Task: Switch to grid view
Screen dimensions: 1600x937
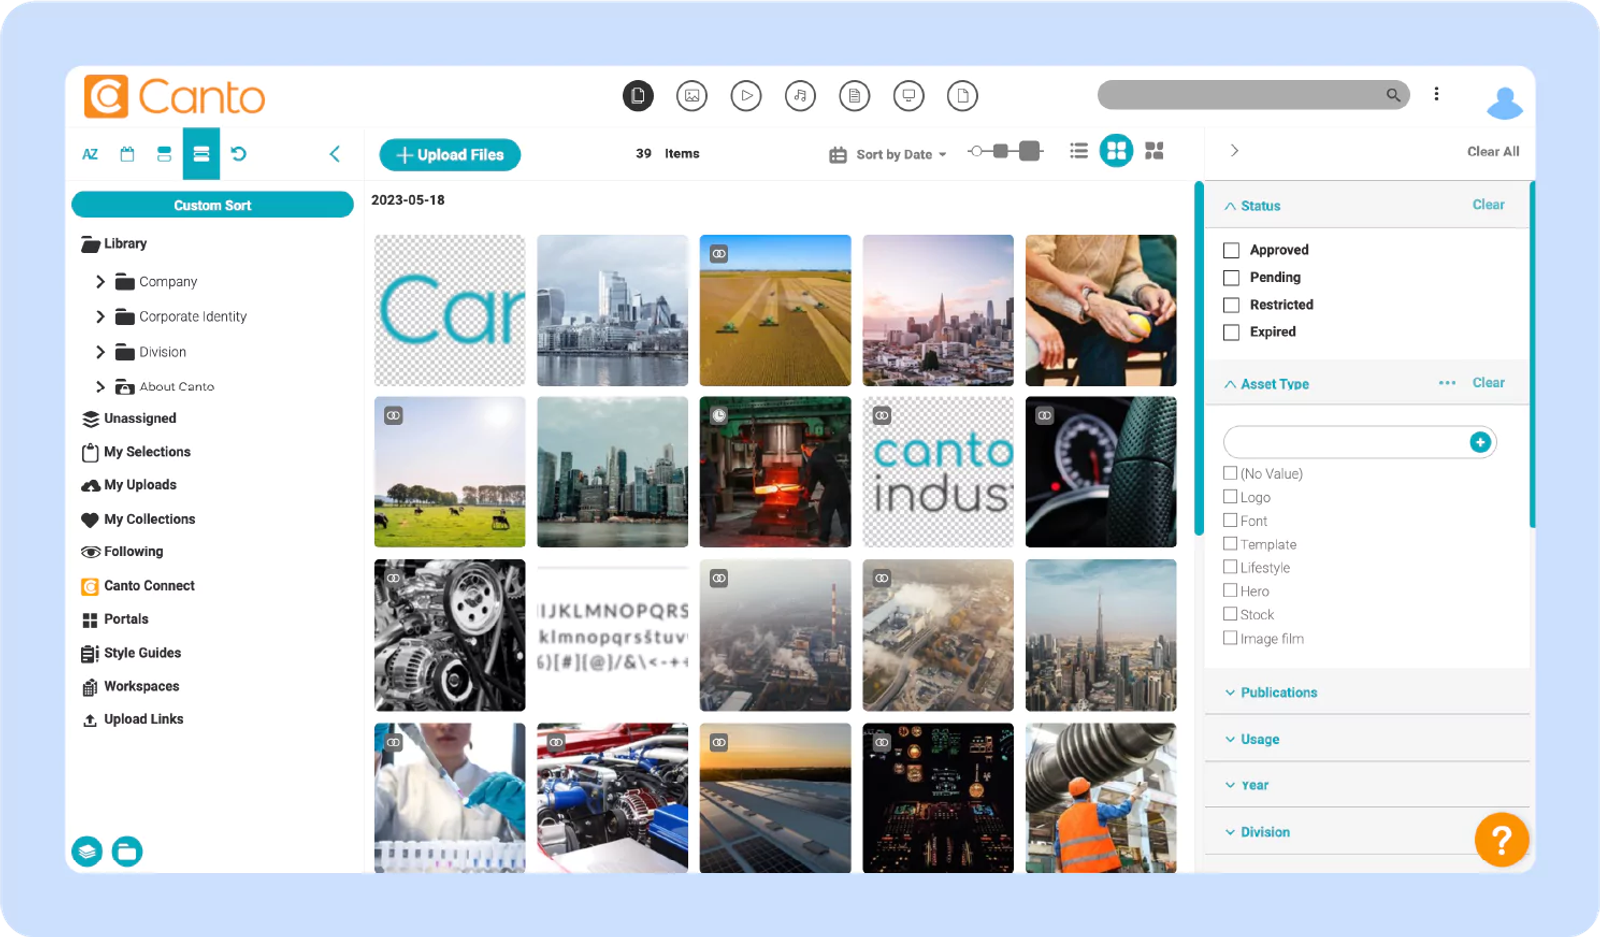Action: [x=1116, y=151]
